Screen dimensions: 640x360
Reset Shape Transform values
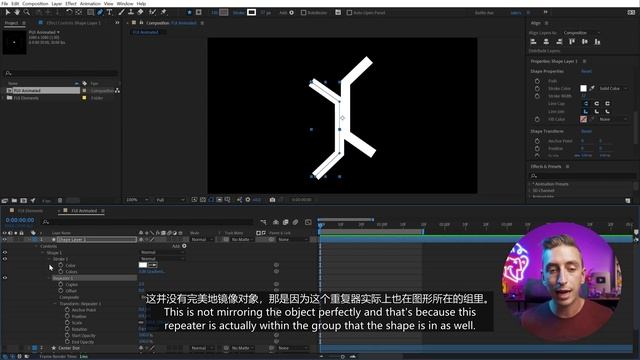586,131
